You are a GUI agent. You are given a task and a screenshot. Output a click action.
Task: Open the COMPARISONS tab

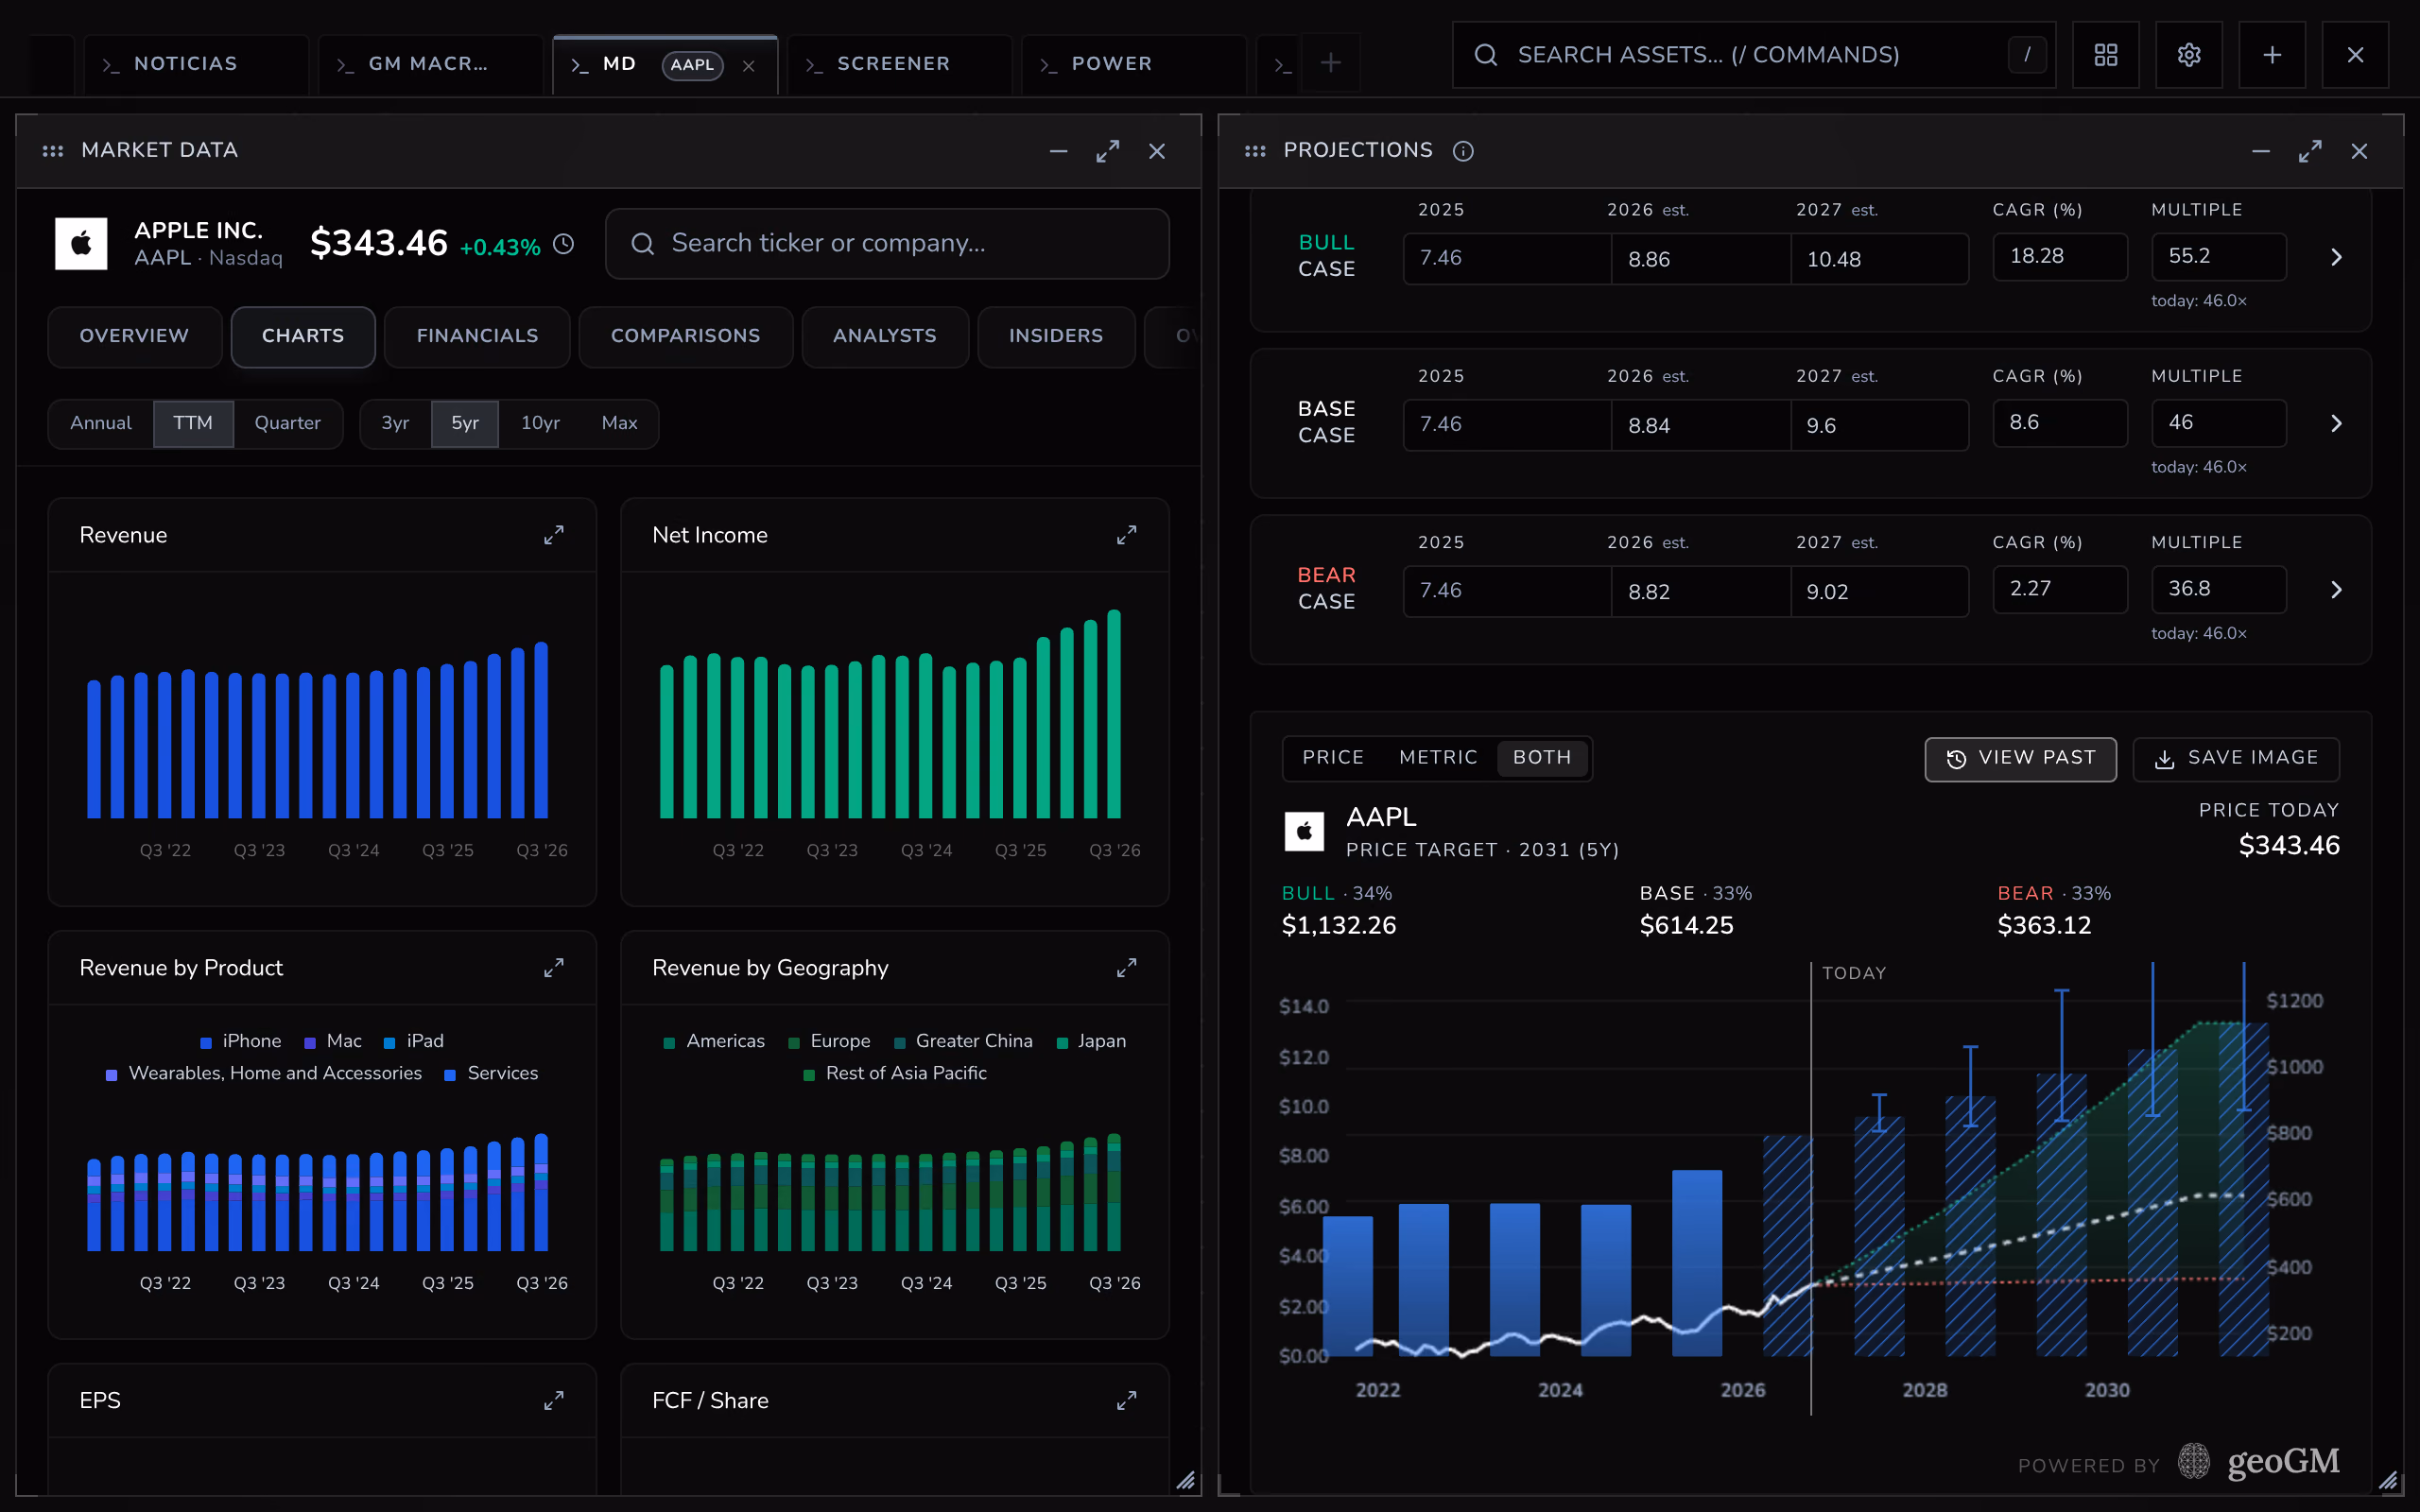(x=686, y=337)
